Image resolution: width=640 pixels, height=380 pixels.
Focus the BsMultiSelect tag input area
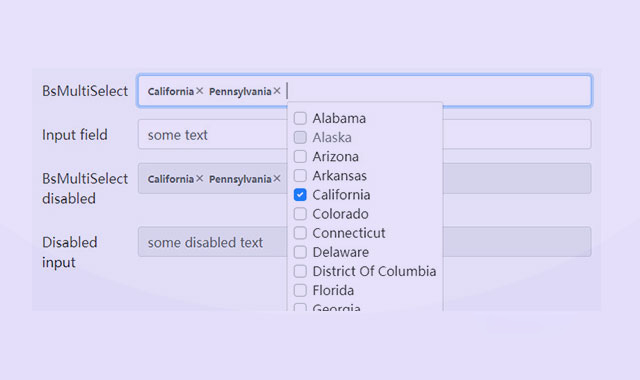tap(364, 91)
